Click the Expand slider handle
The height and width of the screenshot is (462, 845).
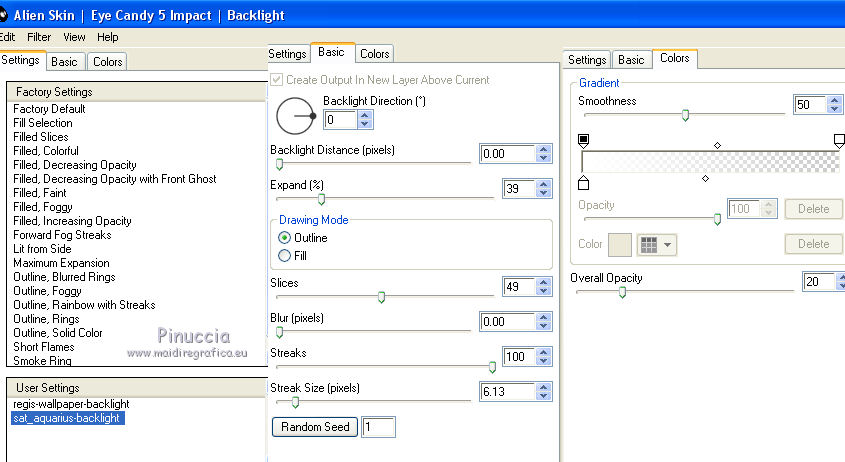pyautogui.click(x=321, y=199)
